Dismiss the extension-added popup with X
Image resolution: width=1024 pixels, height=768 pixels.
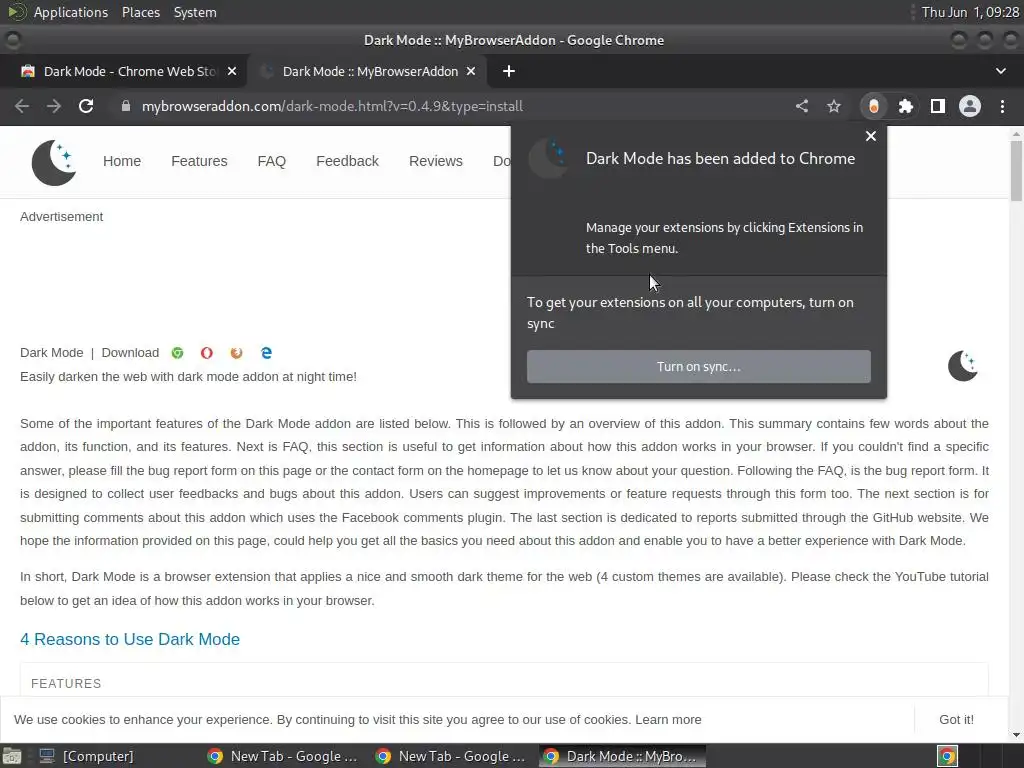coord(871,136)
